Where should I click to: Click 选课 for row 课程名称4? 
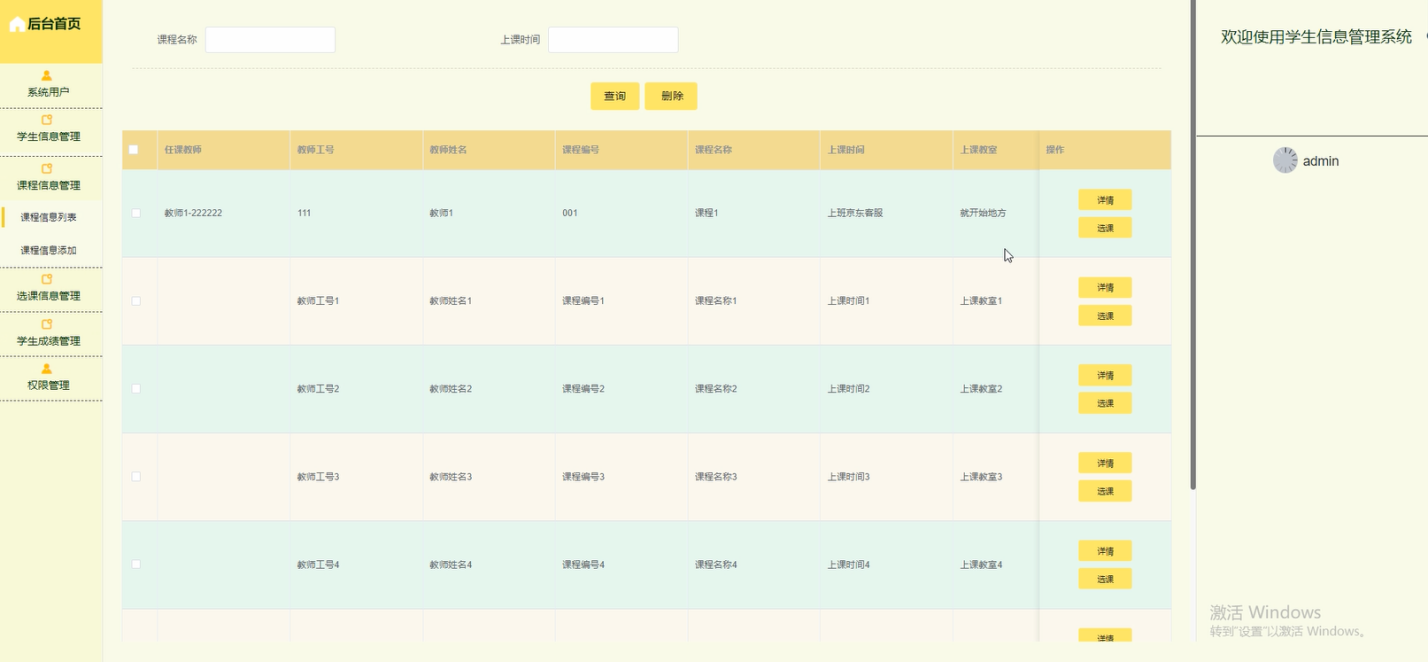click(1105, 579)
